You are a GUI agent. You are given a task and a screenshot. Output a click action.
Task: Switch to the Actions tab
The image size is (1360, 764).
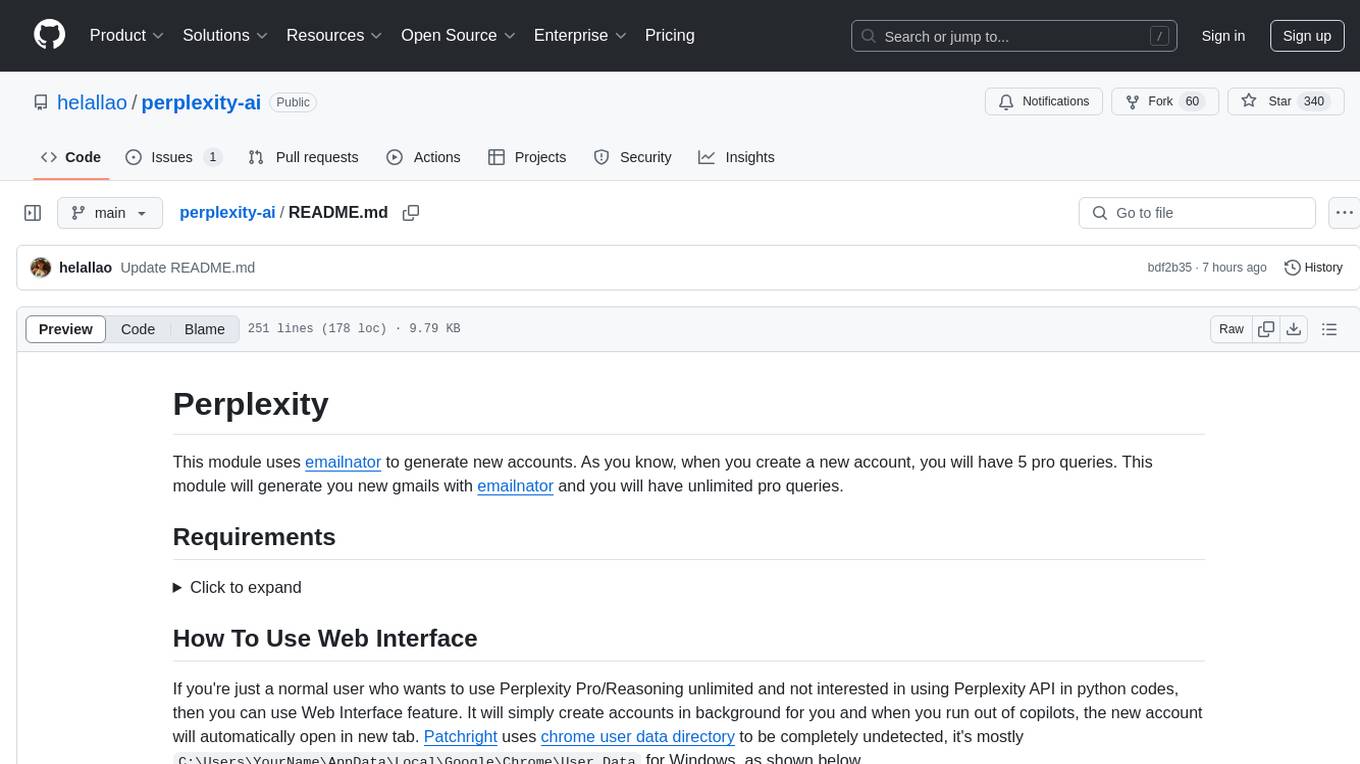click(x=424, y=157)
